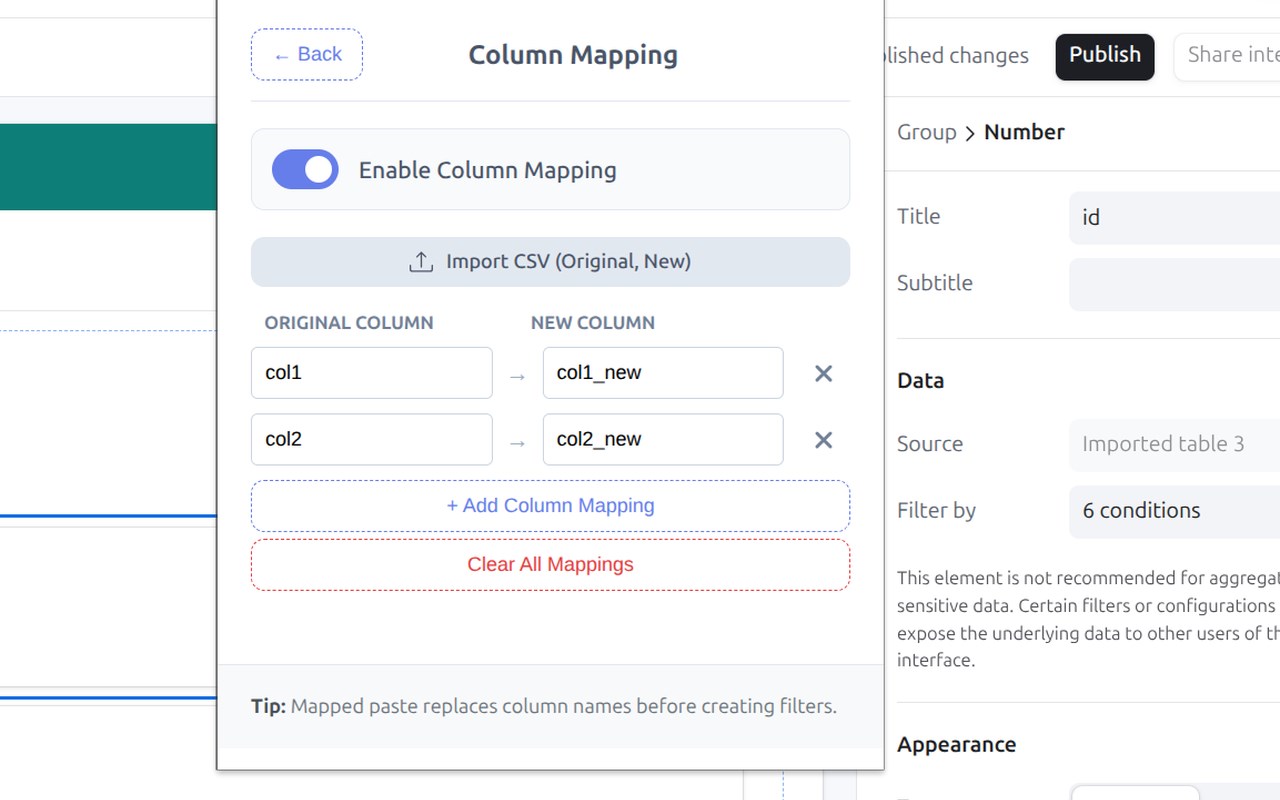The image size is (1280, 800).
Task: Click the empty Subtitle field
Action: pyautogui.click(x=1175, y=284)
